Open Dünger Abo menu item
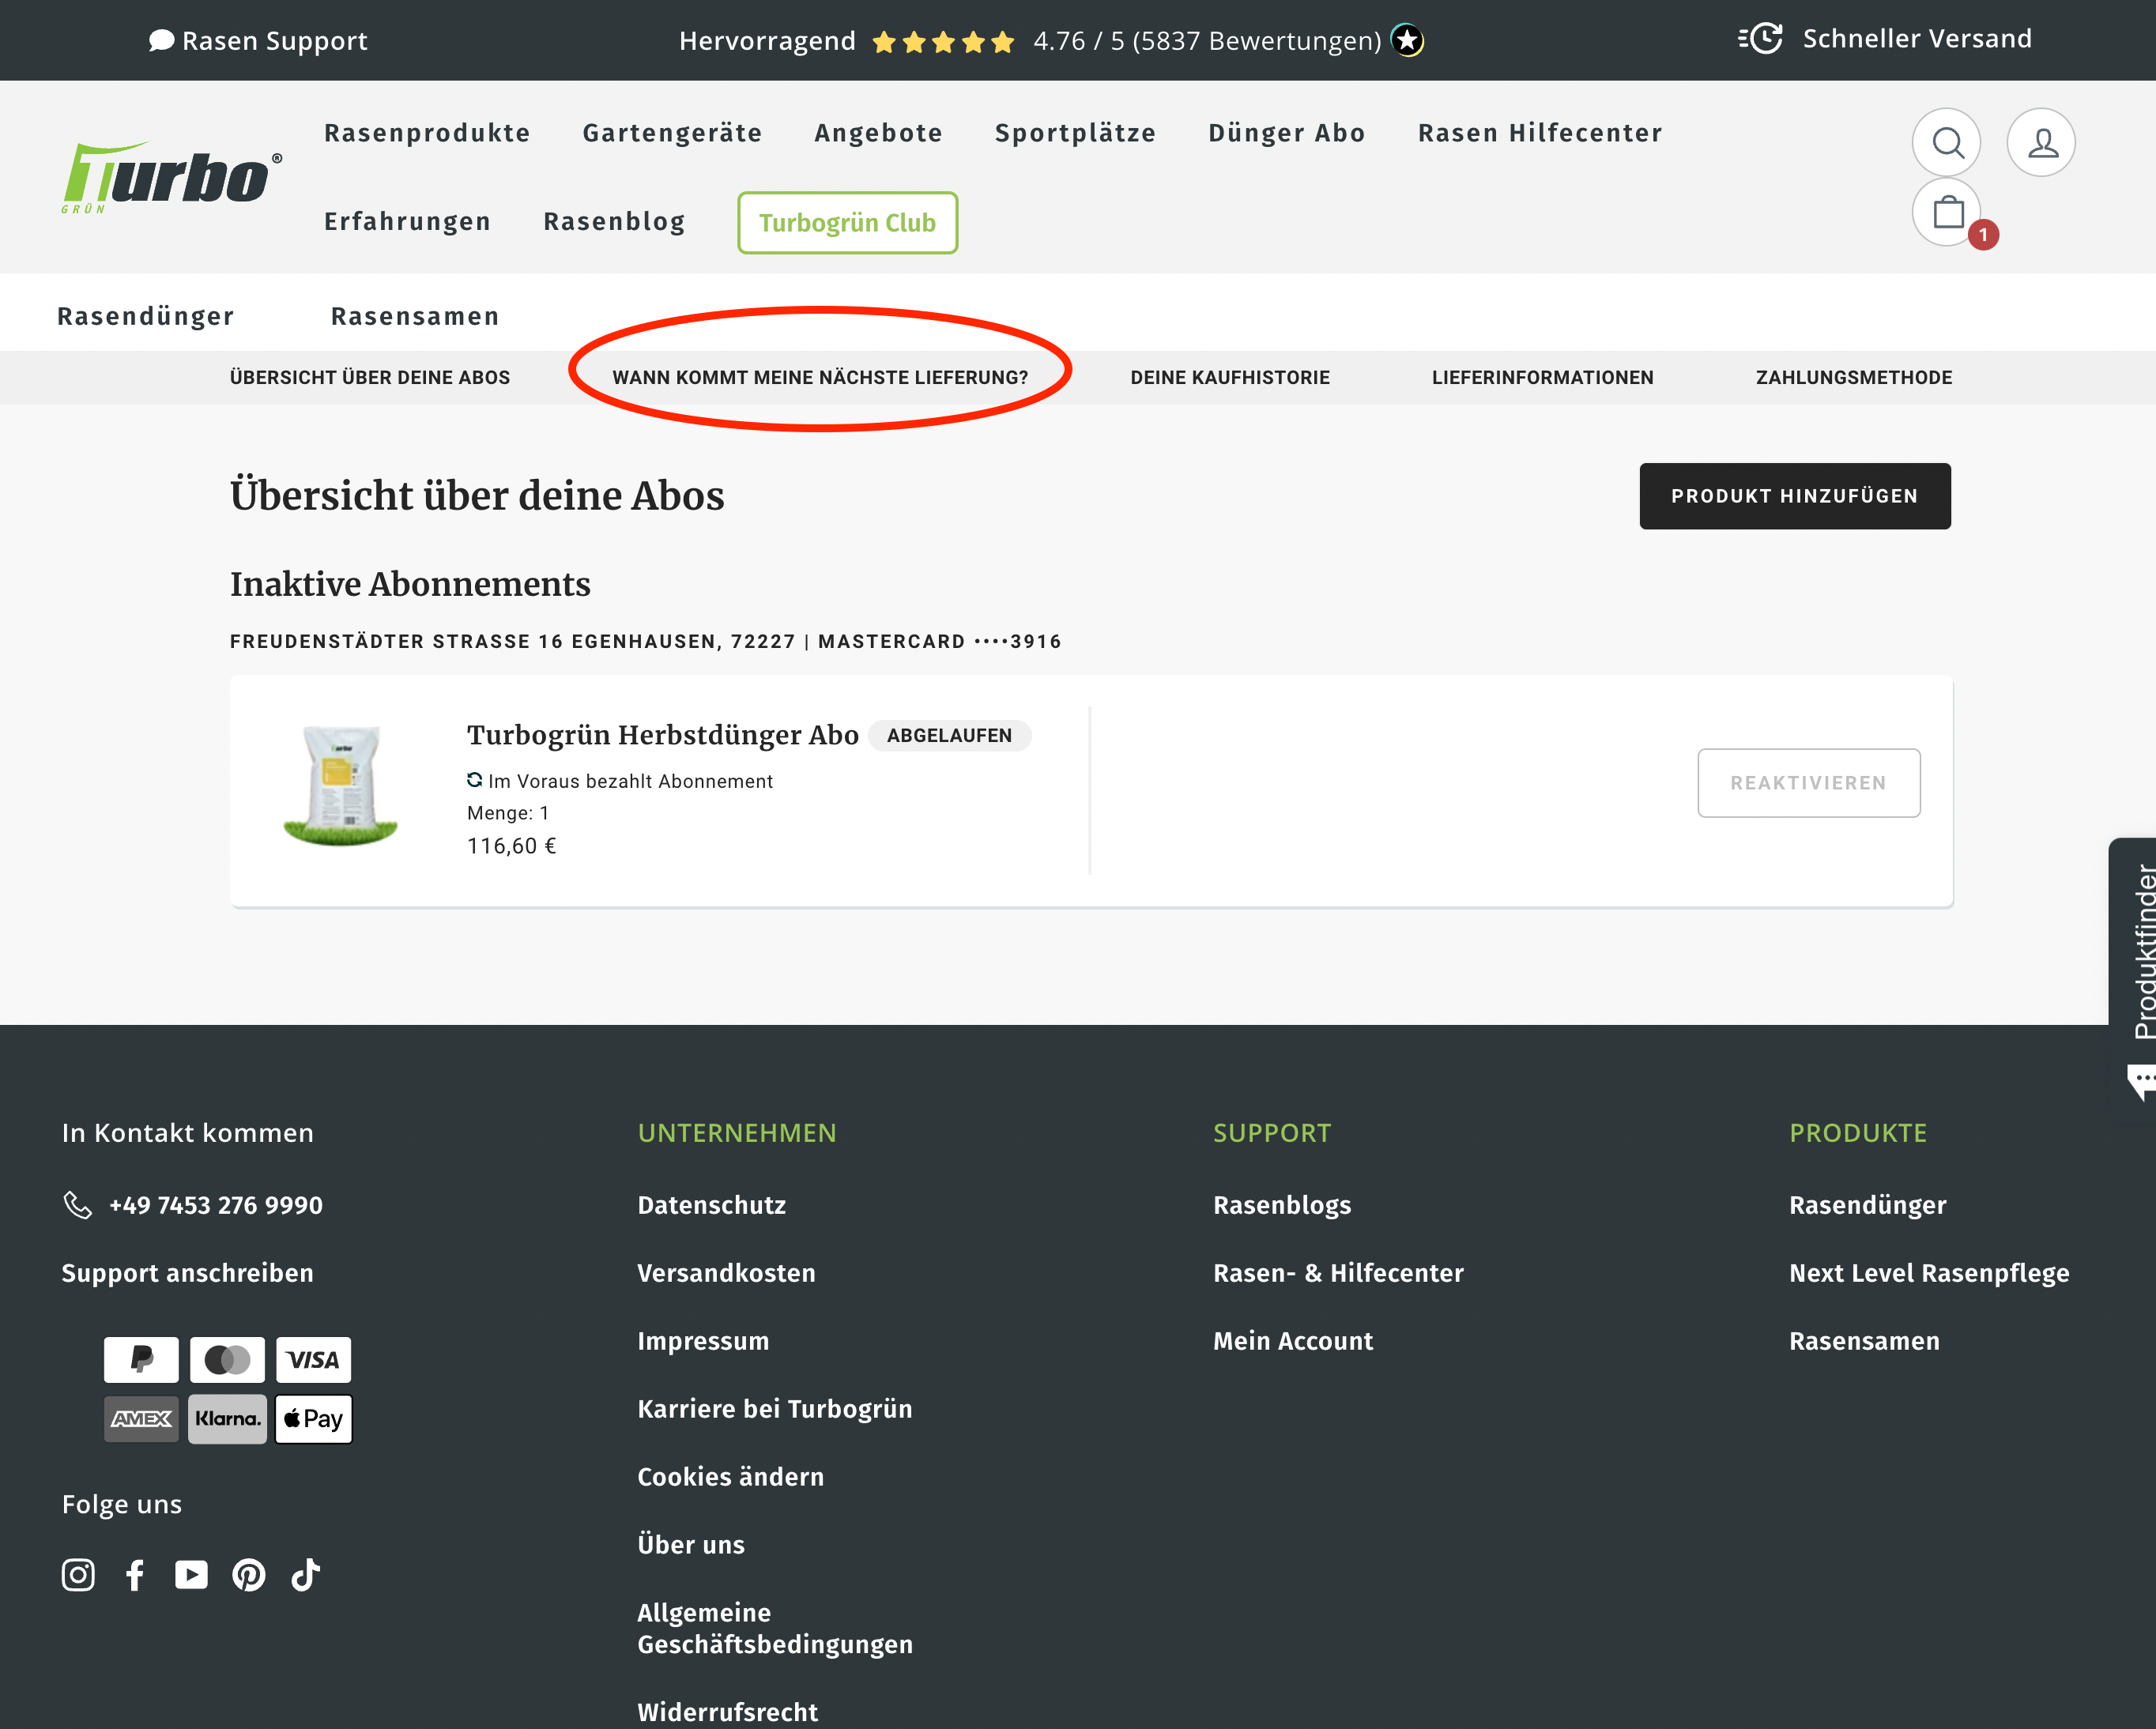This screenshot has width=2156, height=1729. 1287,133
